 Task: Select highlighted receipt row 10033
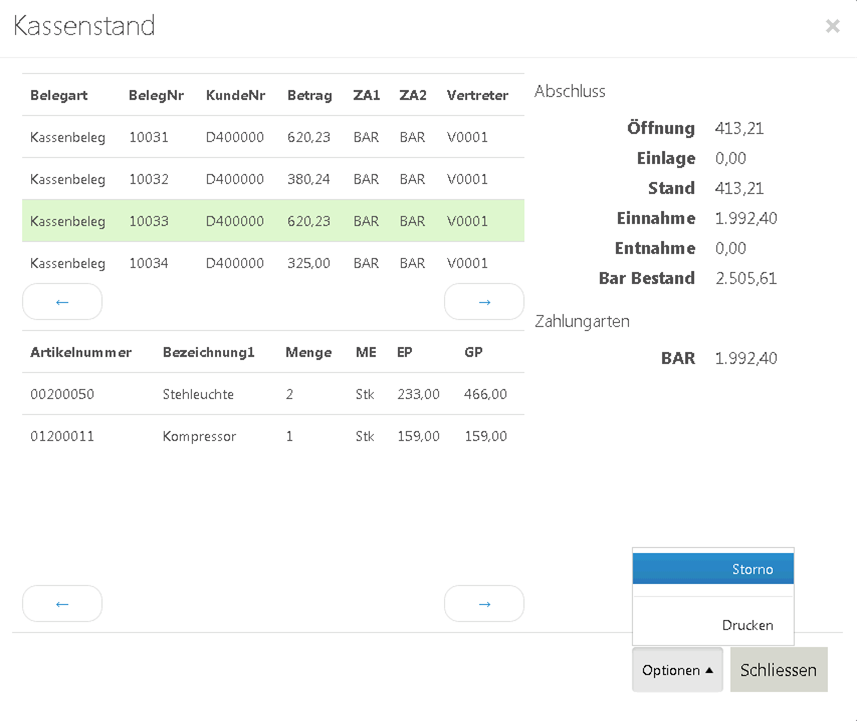click(272, 221)
